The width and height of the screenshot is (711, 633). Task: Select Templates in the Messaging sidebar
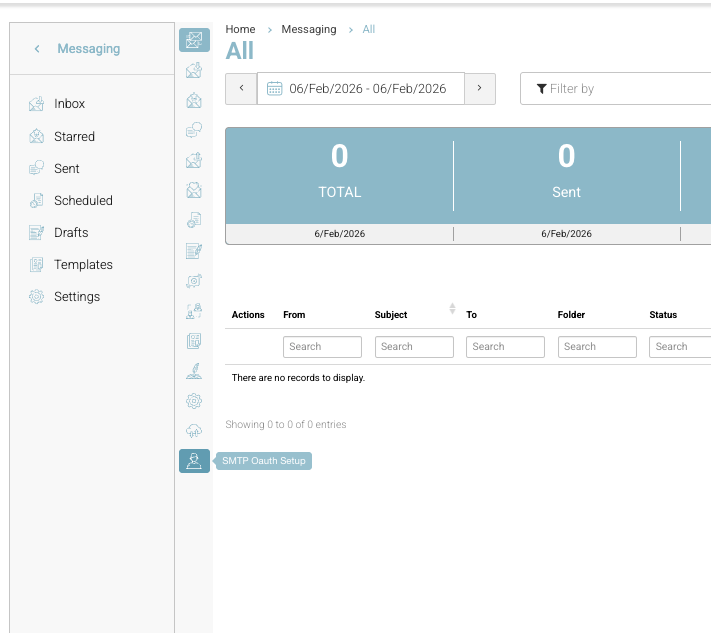coord(83,264)
